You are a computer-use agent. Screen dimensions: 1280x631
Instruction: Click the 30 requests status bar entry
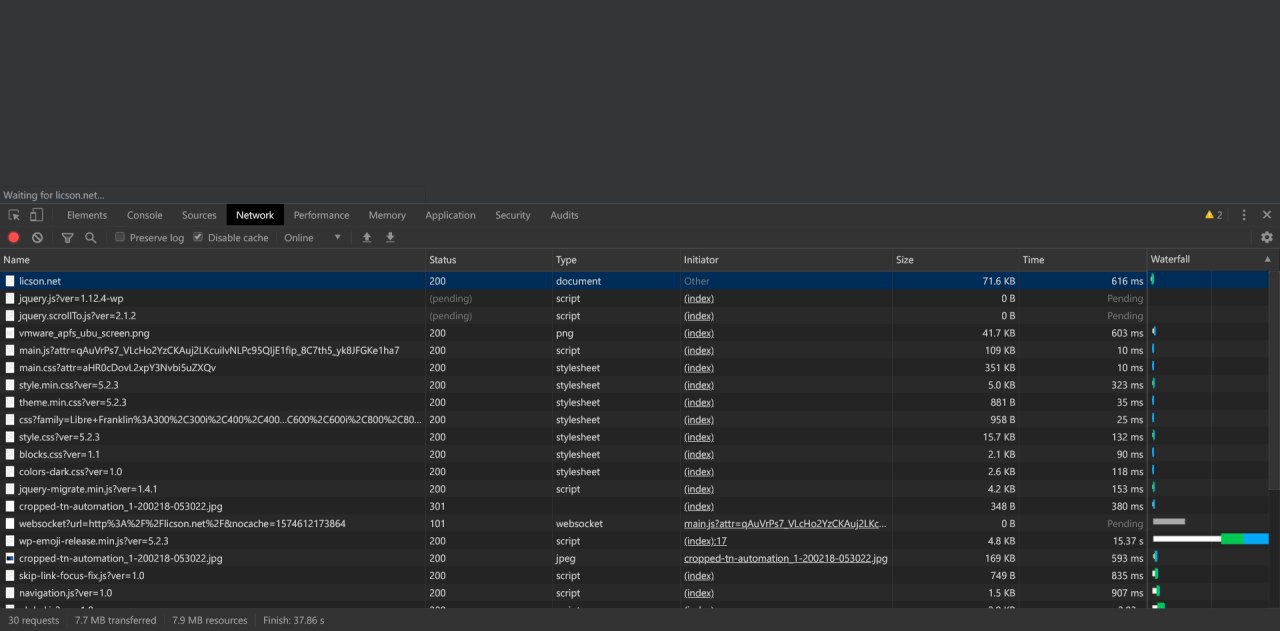pyautogui.click(x=33, y=620)
